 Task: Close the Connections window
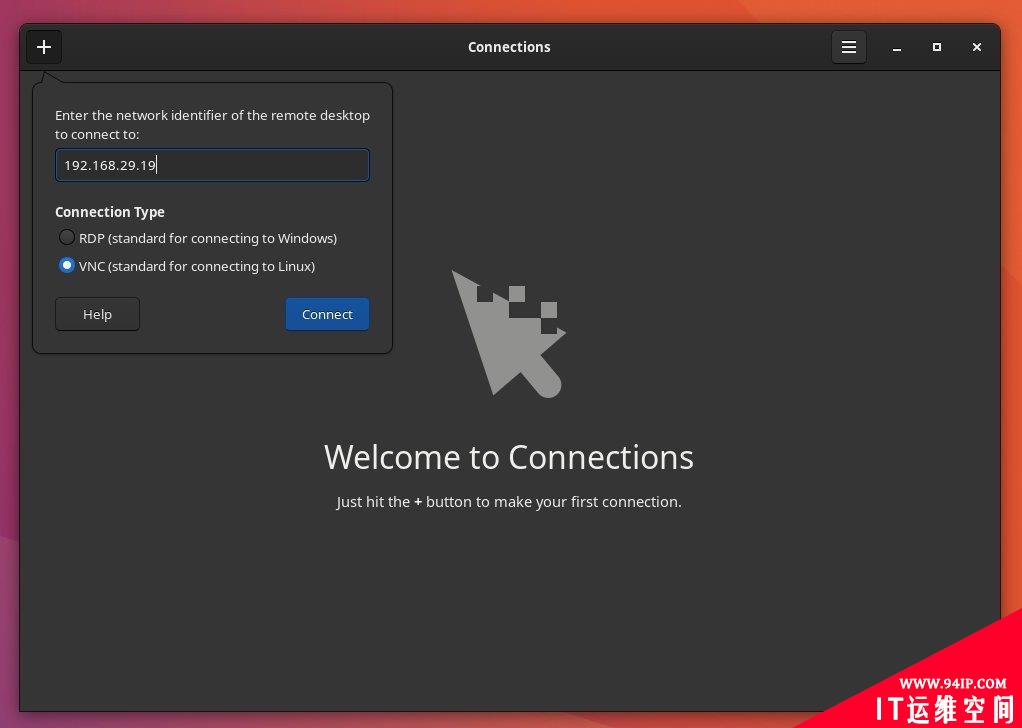(976, 47)
